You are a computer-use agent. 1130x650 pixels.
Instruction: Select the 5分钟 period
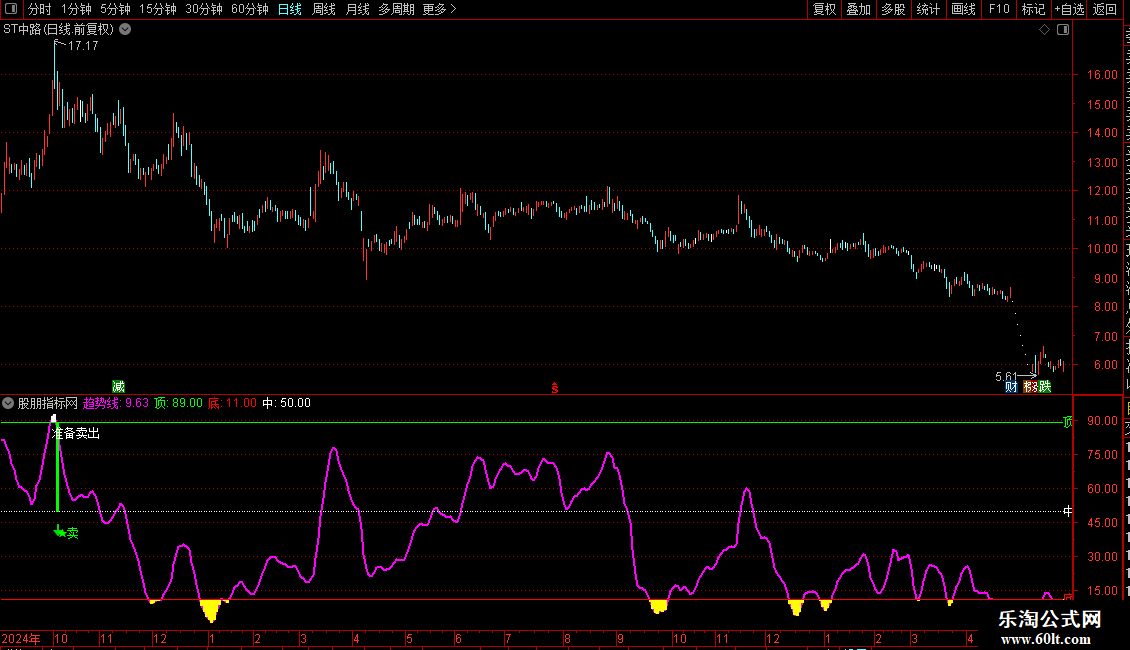pos(115,9)
